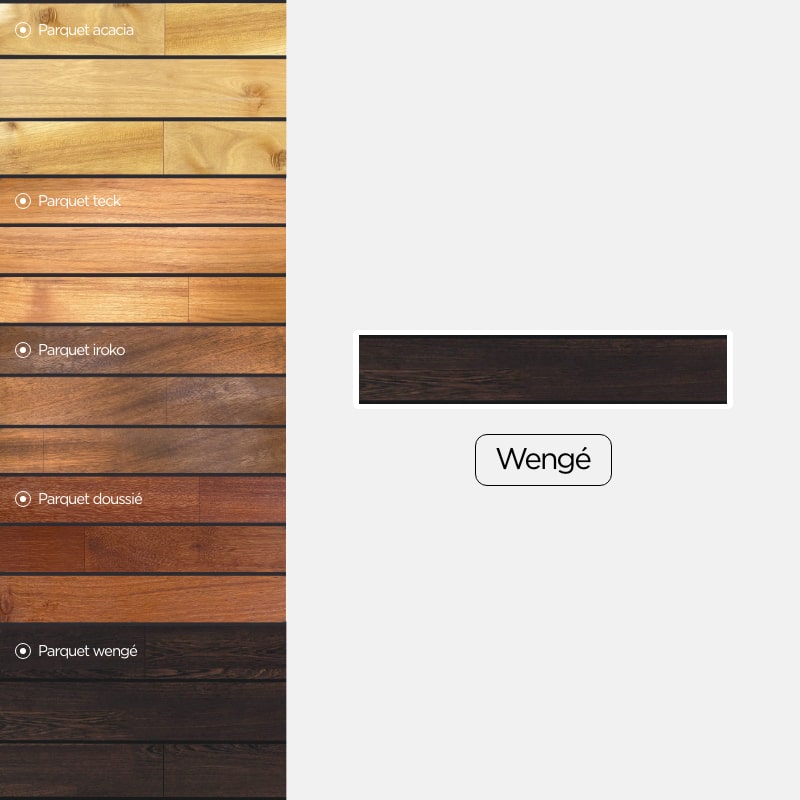
Task: Pick the bottom acacia plank with knots
Action: click(143, 148)
